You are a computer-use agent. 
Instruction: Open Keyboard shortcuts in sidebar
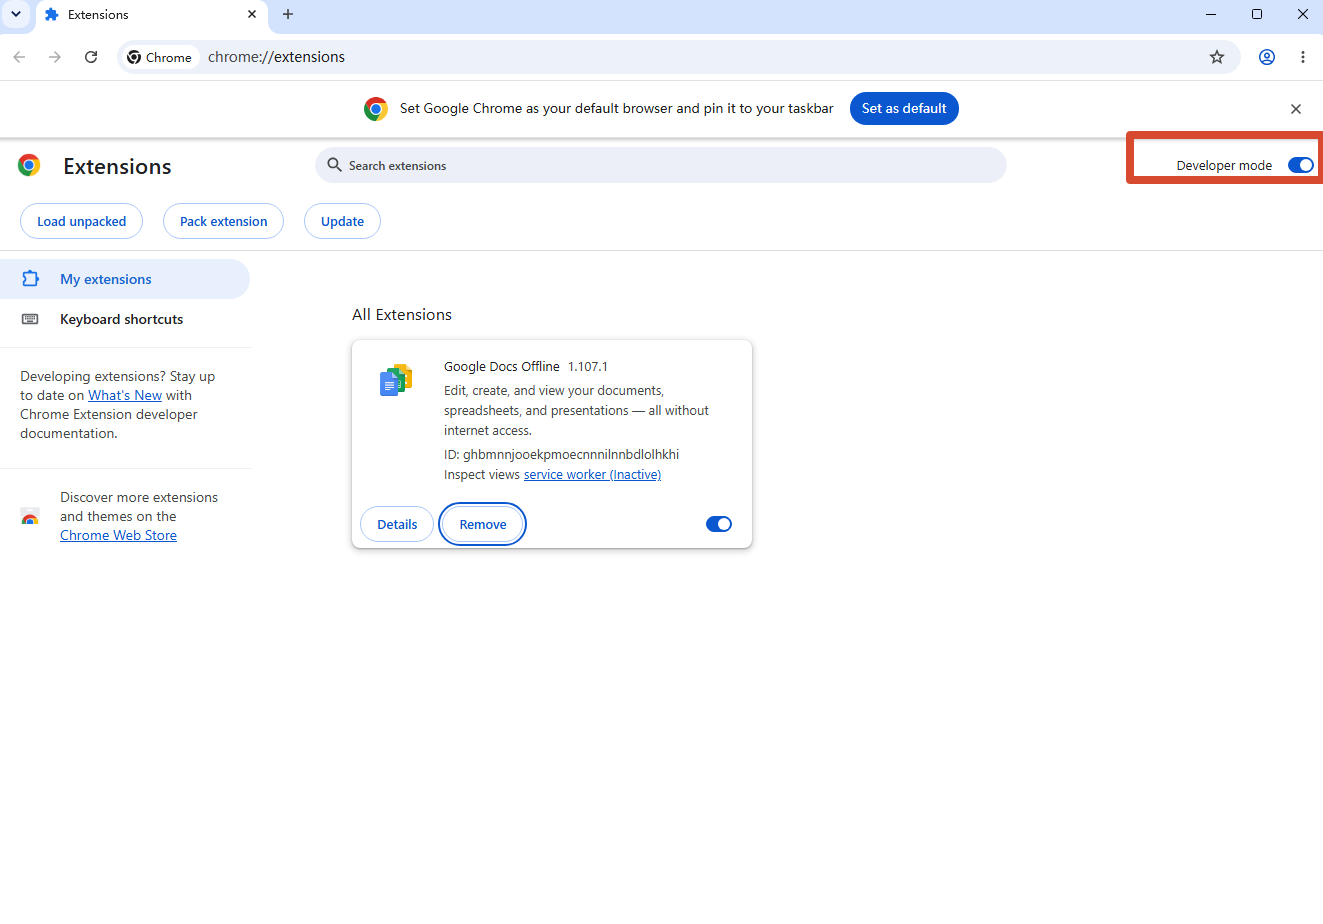tap(125, 319)
